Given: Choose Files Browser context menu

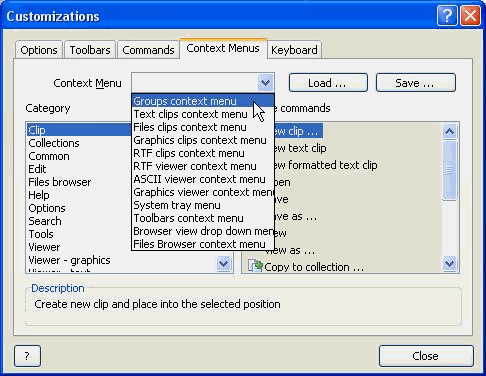Looking at the screenshot, I should [x=203, y=244].
